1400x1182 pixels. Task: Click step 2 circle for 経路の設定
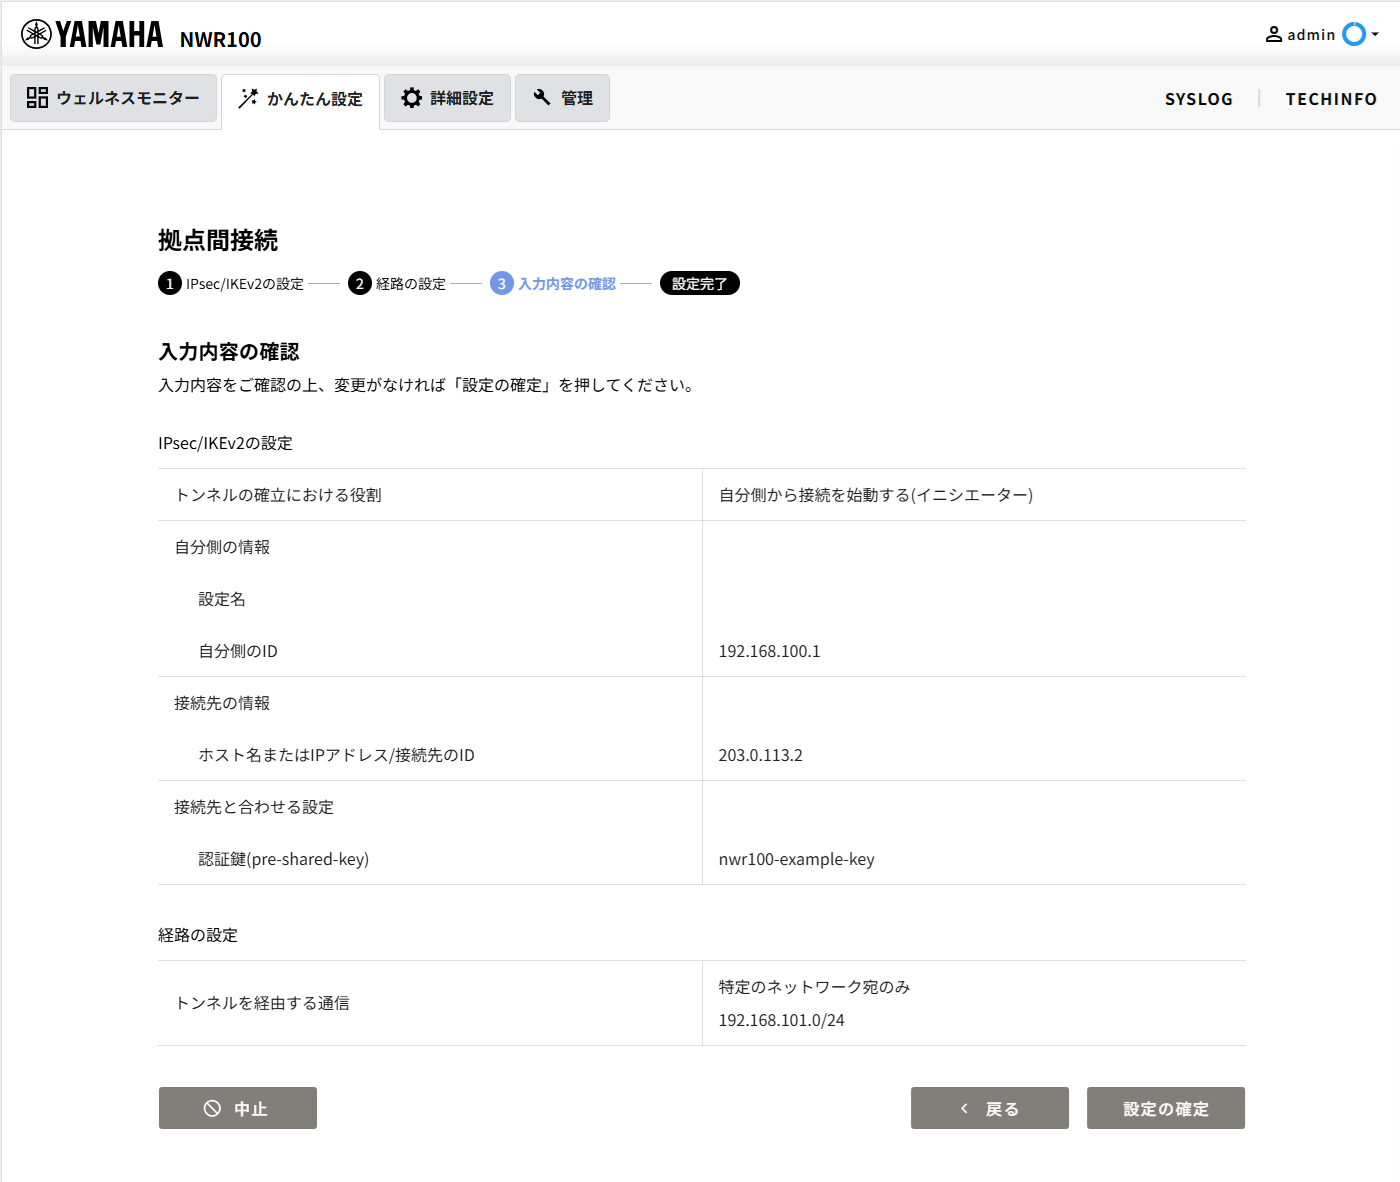pos(360,283)
